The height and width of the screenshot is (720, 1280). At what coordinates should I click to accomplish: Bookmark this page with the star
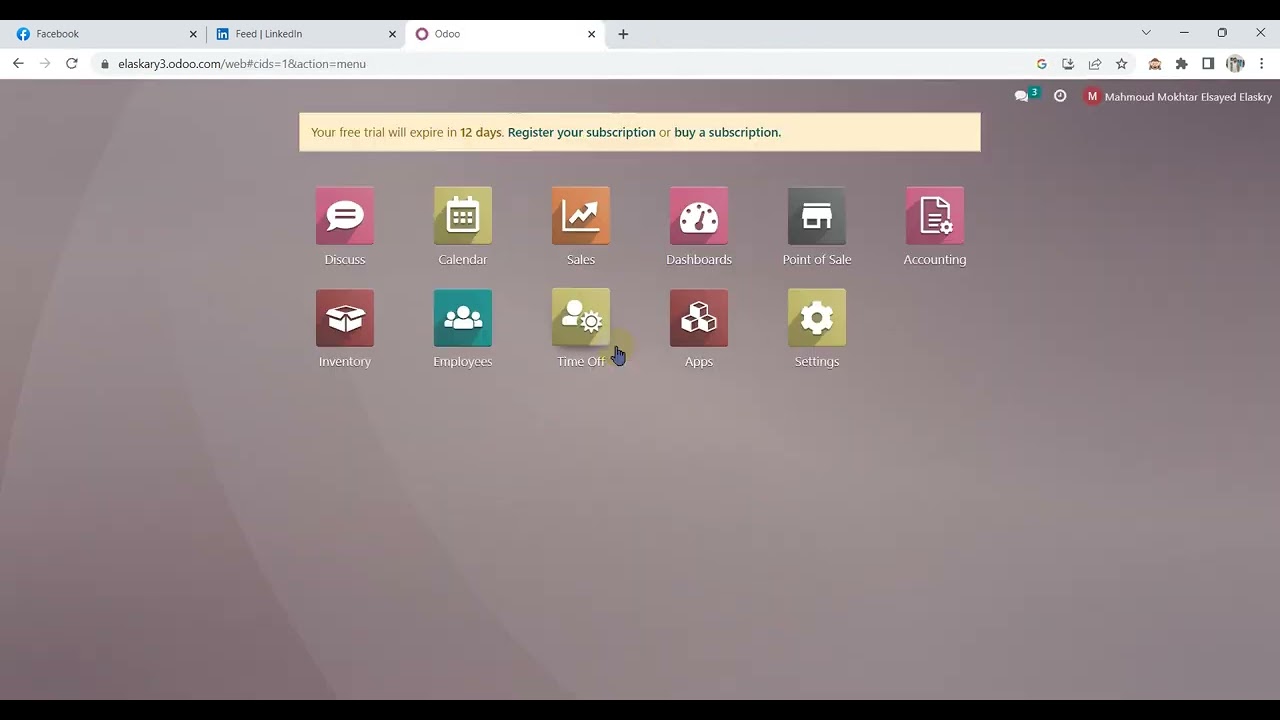coord(1122,64)
